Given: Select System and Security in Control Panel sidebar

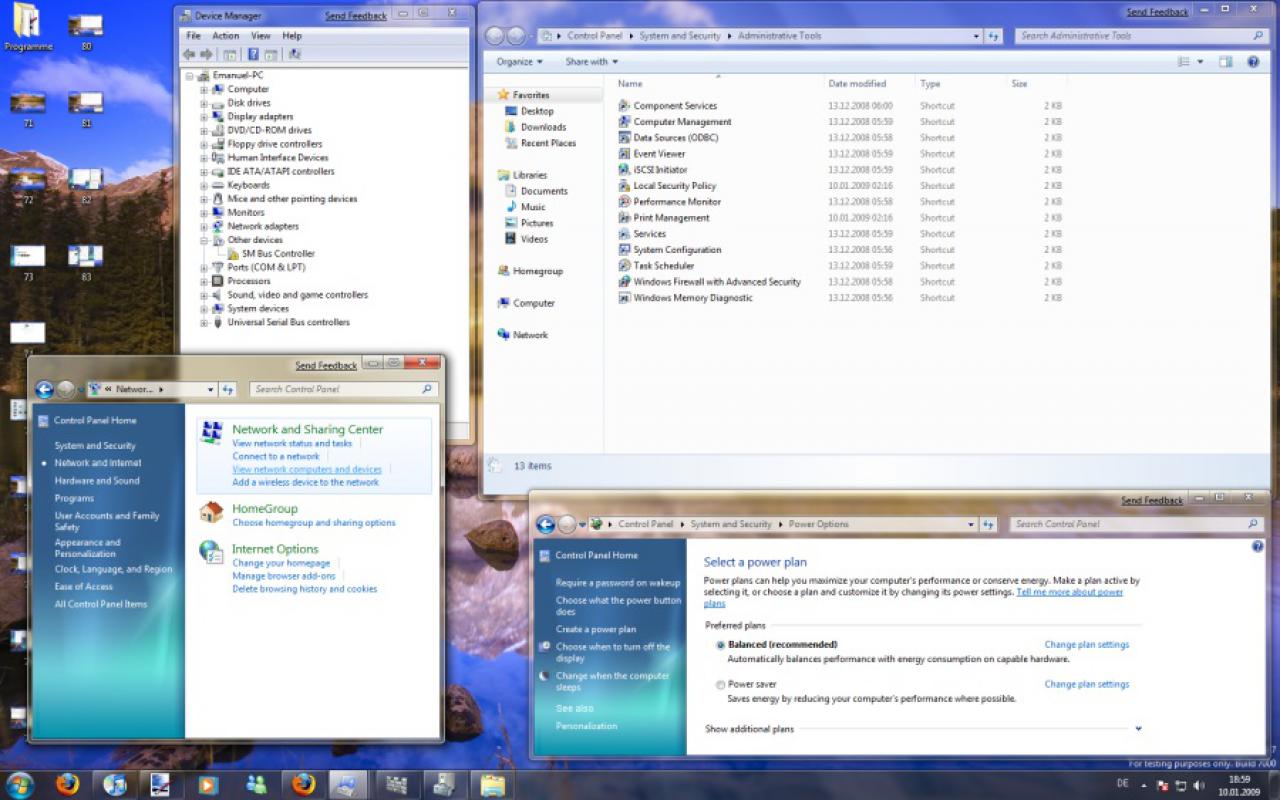Looking at the screenshot, I should point(95,446).
